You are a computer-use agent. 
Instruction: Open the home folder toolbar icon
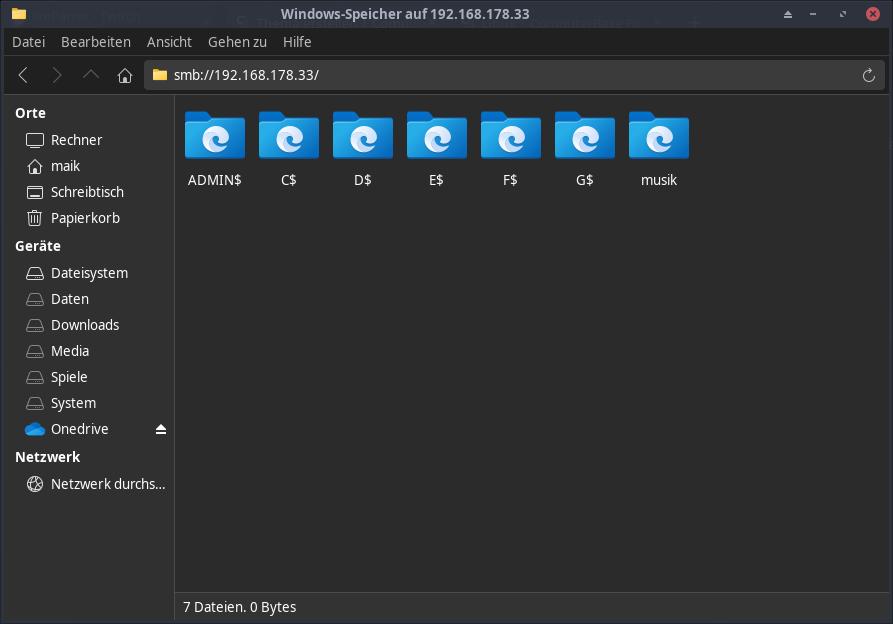tap(125, 75)
